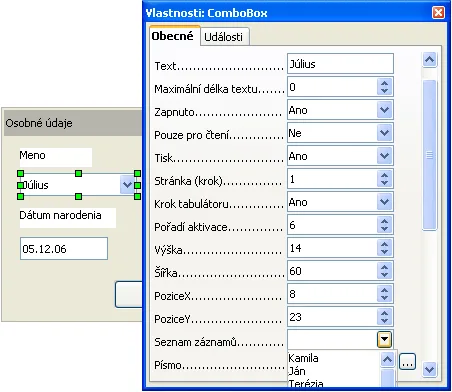Click the Július combo box text in form
Viewport: 452px width, 392px height.
point(35,185)
